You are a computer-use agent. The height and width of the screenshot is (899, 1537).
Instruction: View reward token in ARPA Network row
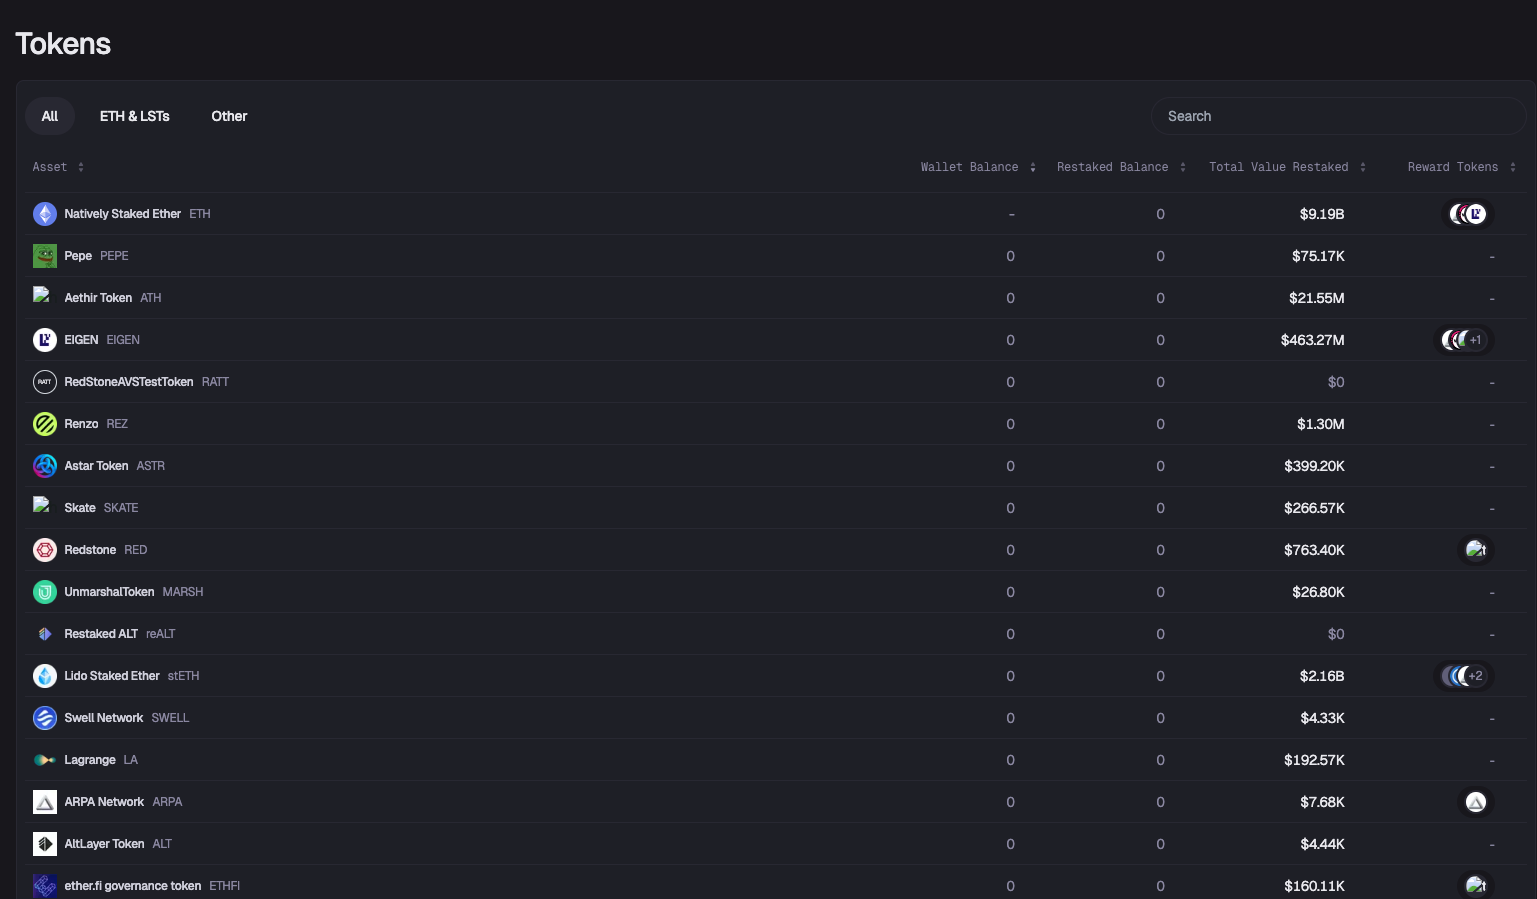(x=1476, y=802)
